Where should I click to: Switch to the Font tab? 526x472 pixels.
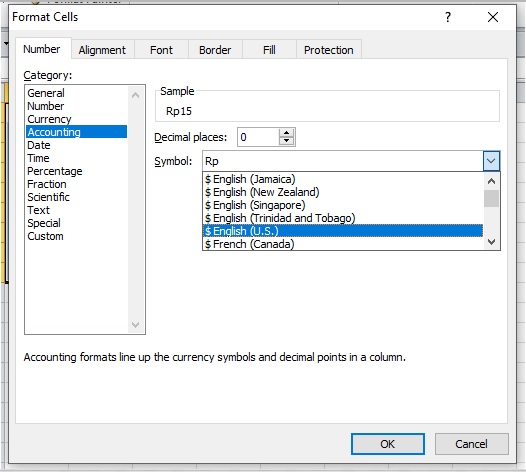tap(161, 50)
